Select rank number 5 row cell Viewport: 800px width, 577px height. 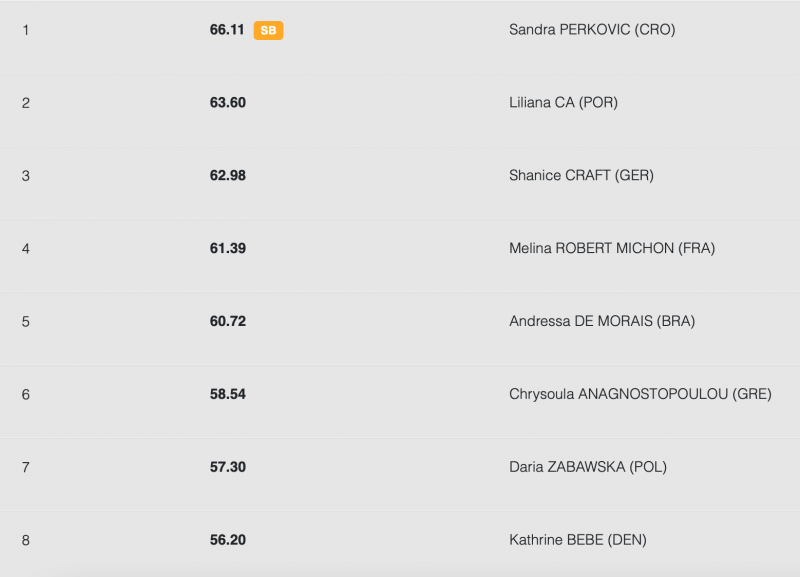(26, 322)
